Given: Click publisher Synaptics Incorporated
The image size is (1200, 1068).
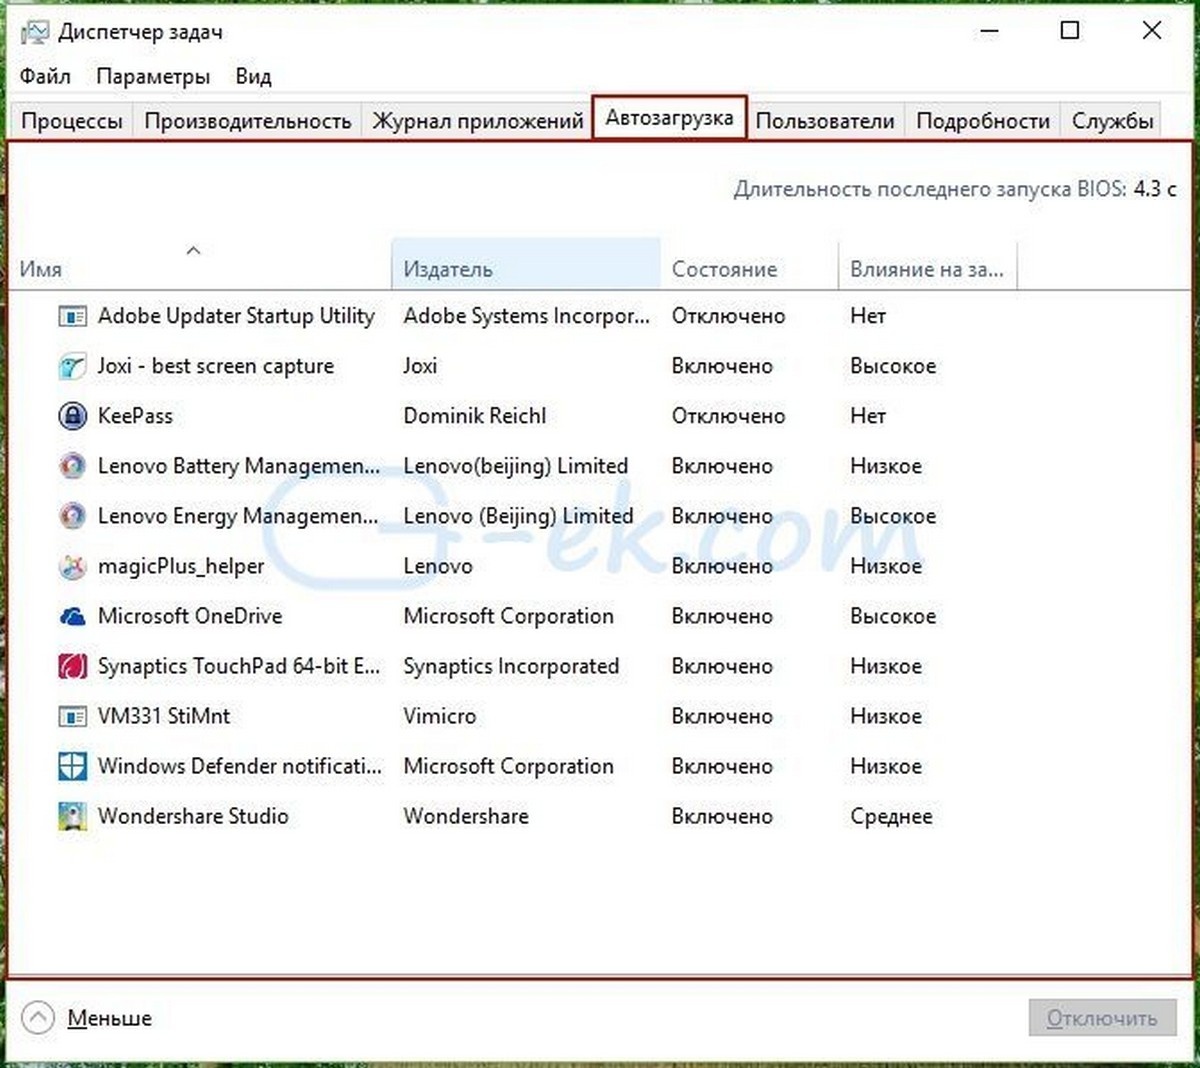Looking at the screenshot, I should (511, 666).
